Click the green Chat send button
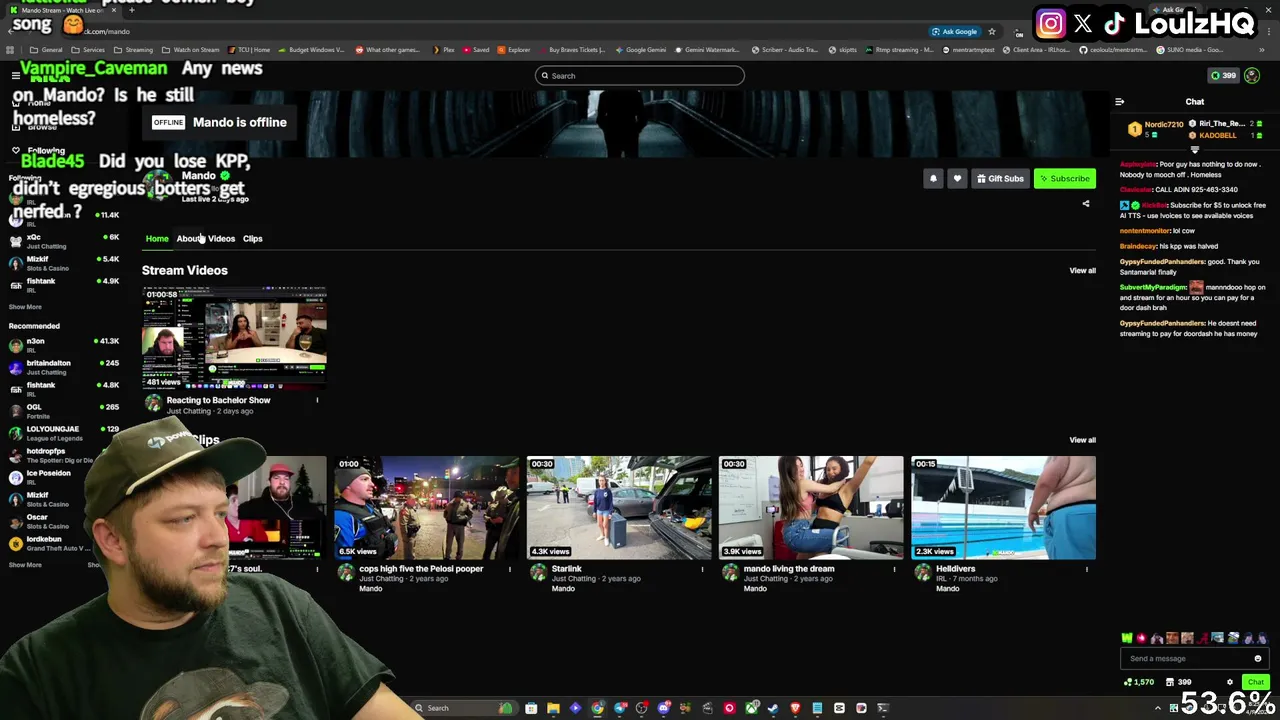Viewport: 1280px width, 720px height. (x=1256, y=682)
